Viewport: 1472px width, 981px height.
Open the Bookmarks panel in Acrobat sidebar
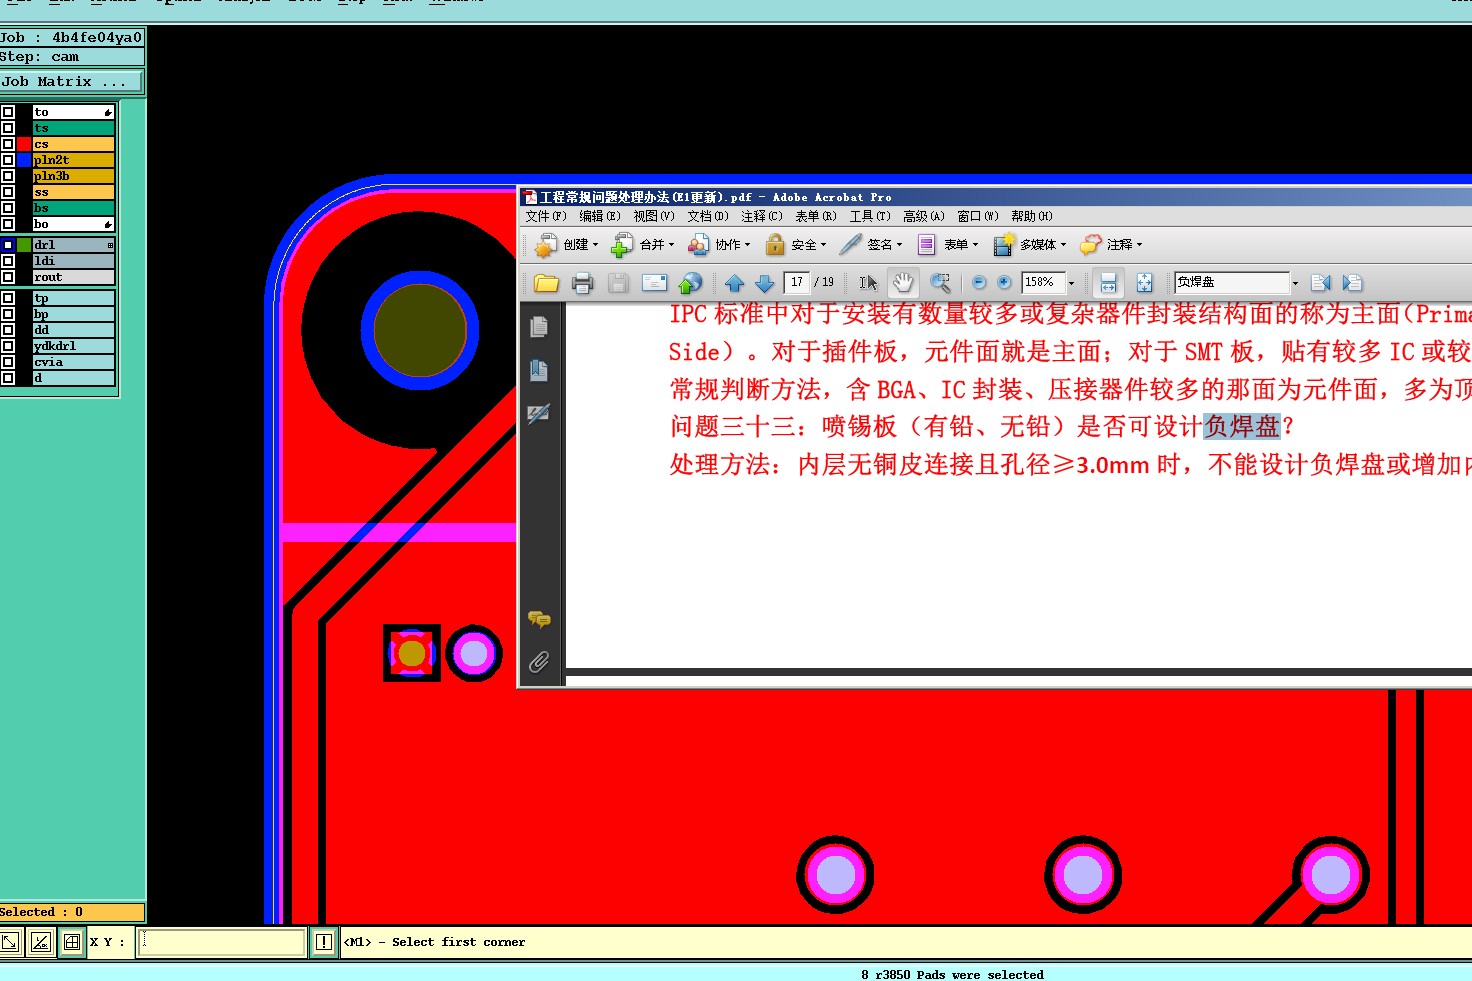539,370
